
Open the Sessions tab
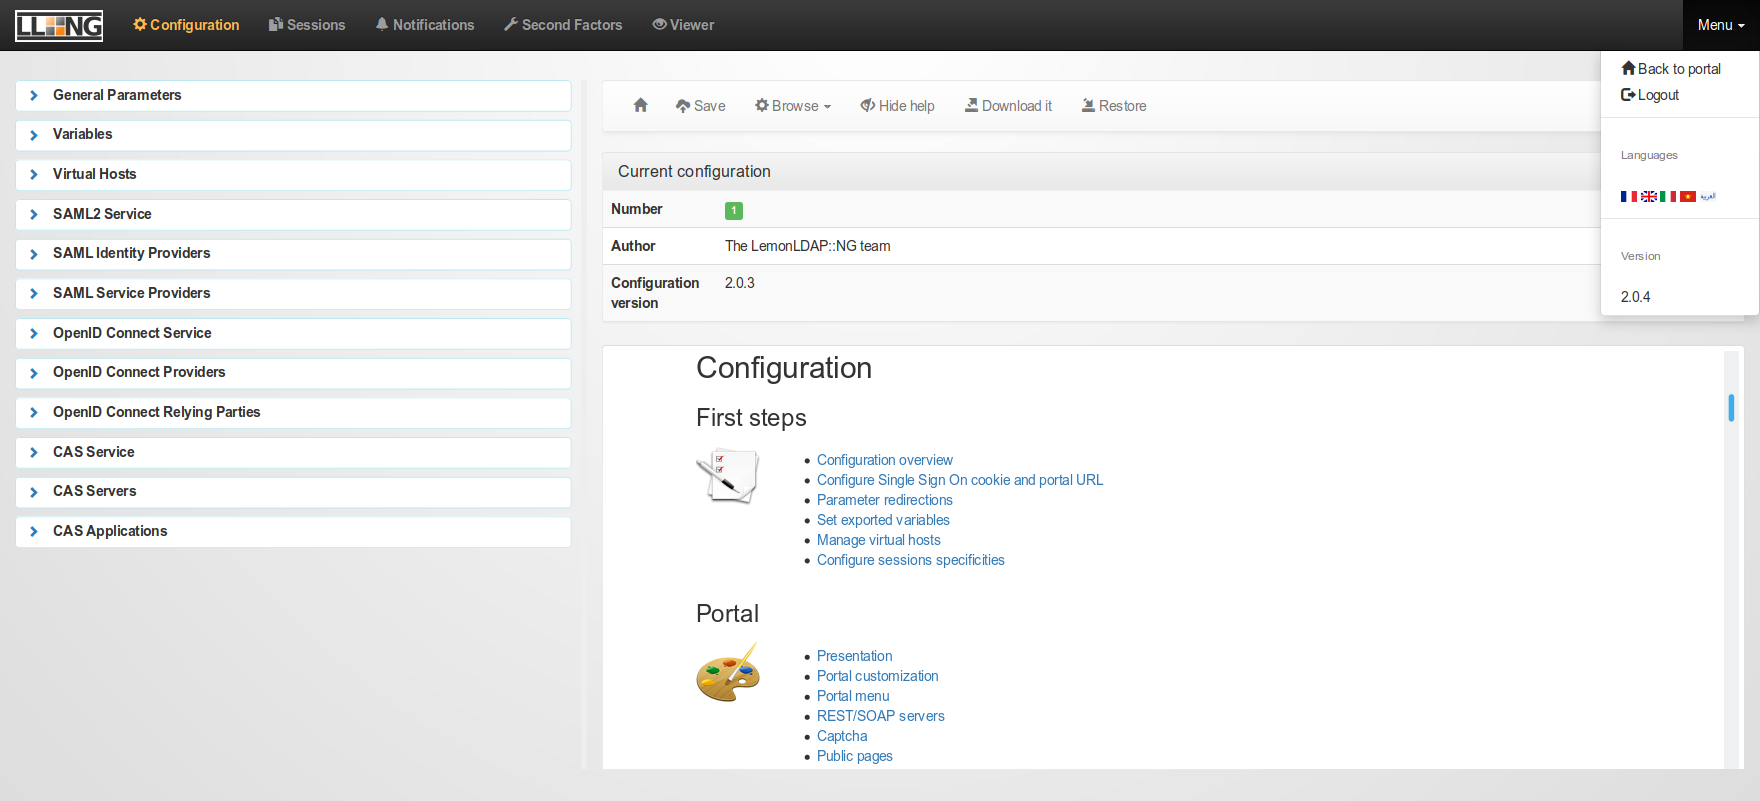307,25
